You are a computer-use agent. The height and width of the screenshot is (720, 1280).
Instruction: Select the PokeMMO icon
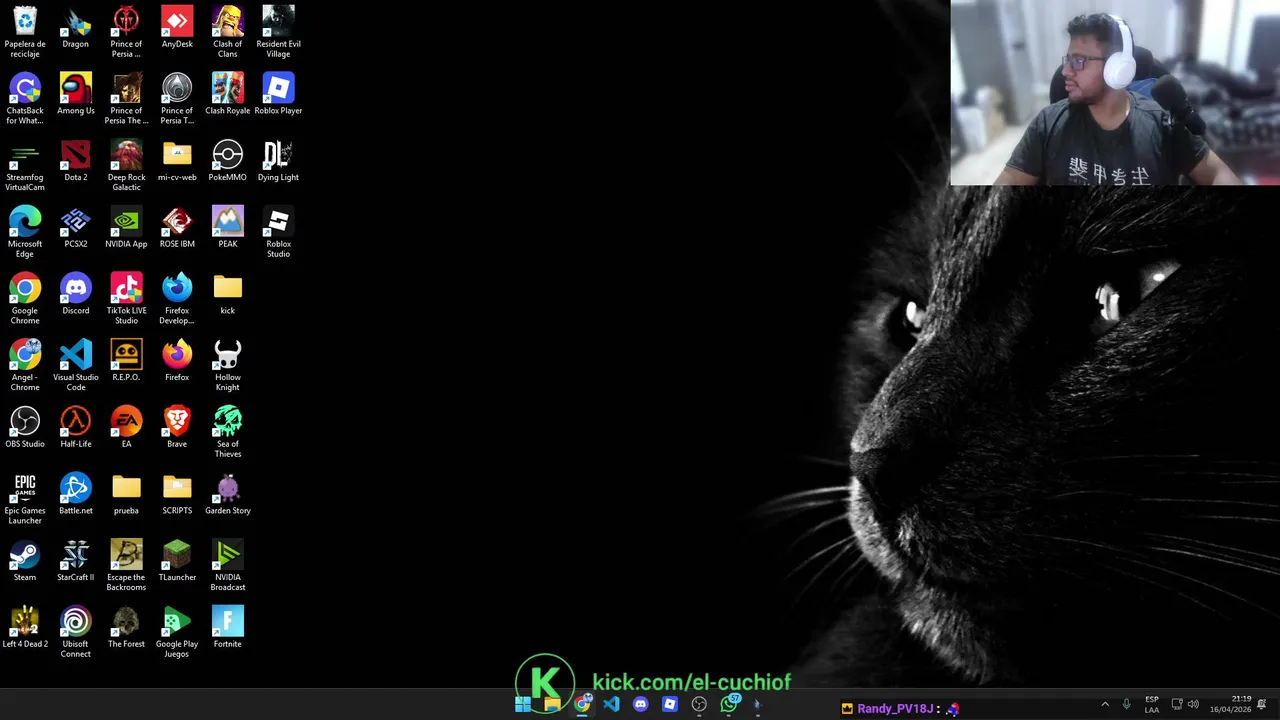(x=228, y=160)
